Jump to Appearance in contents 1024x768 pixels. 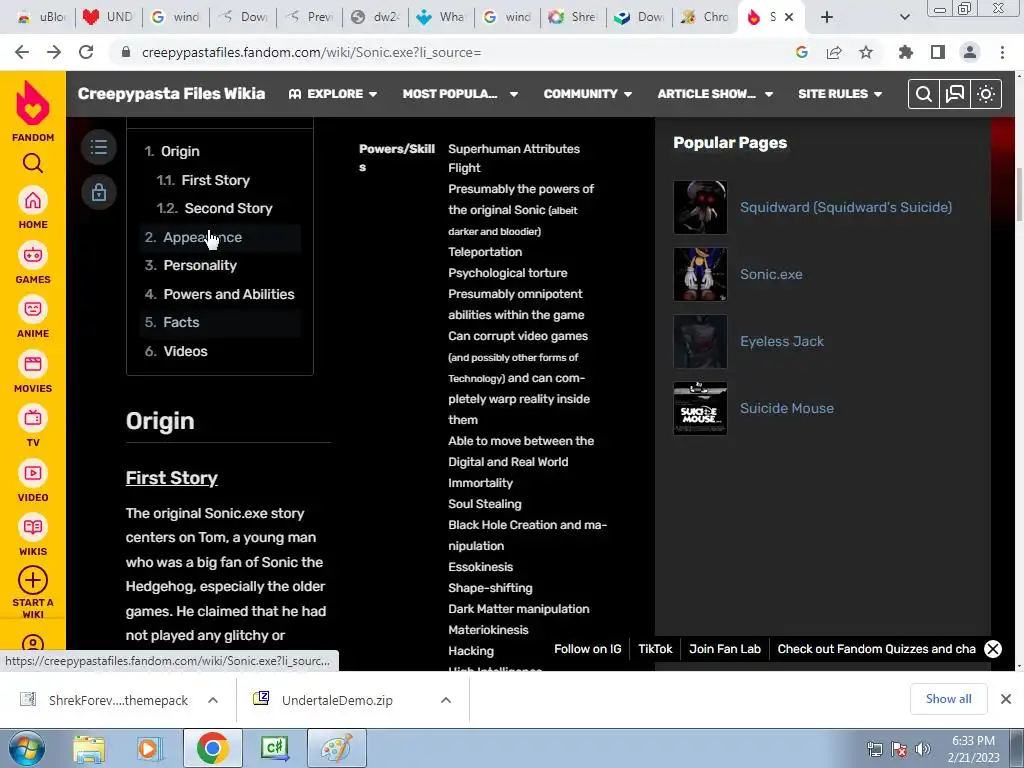click(x=202, y=237)
